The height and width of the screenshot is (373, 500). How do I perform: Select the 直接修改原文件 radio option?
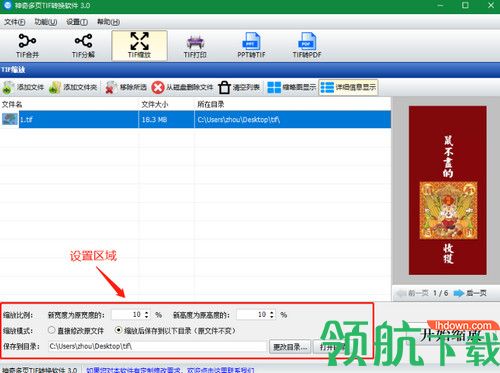51,330
